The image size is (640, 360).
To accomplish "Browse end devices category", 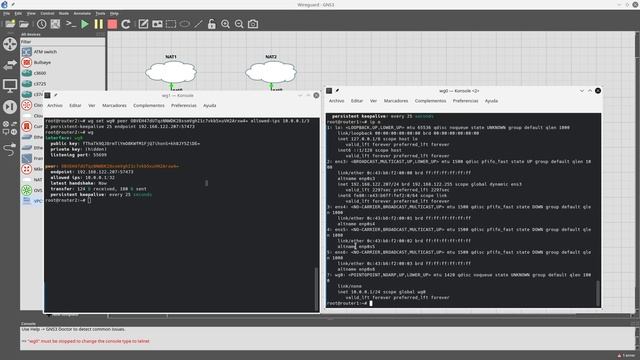I will tap(10, 86).
